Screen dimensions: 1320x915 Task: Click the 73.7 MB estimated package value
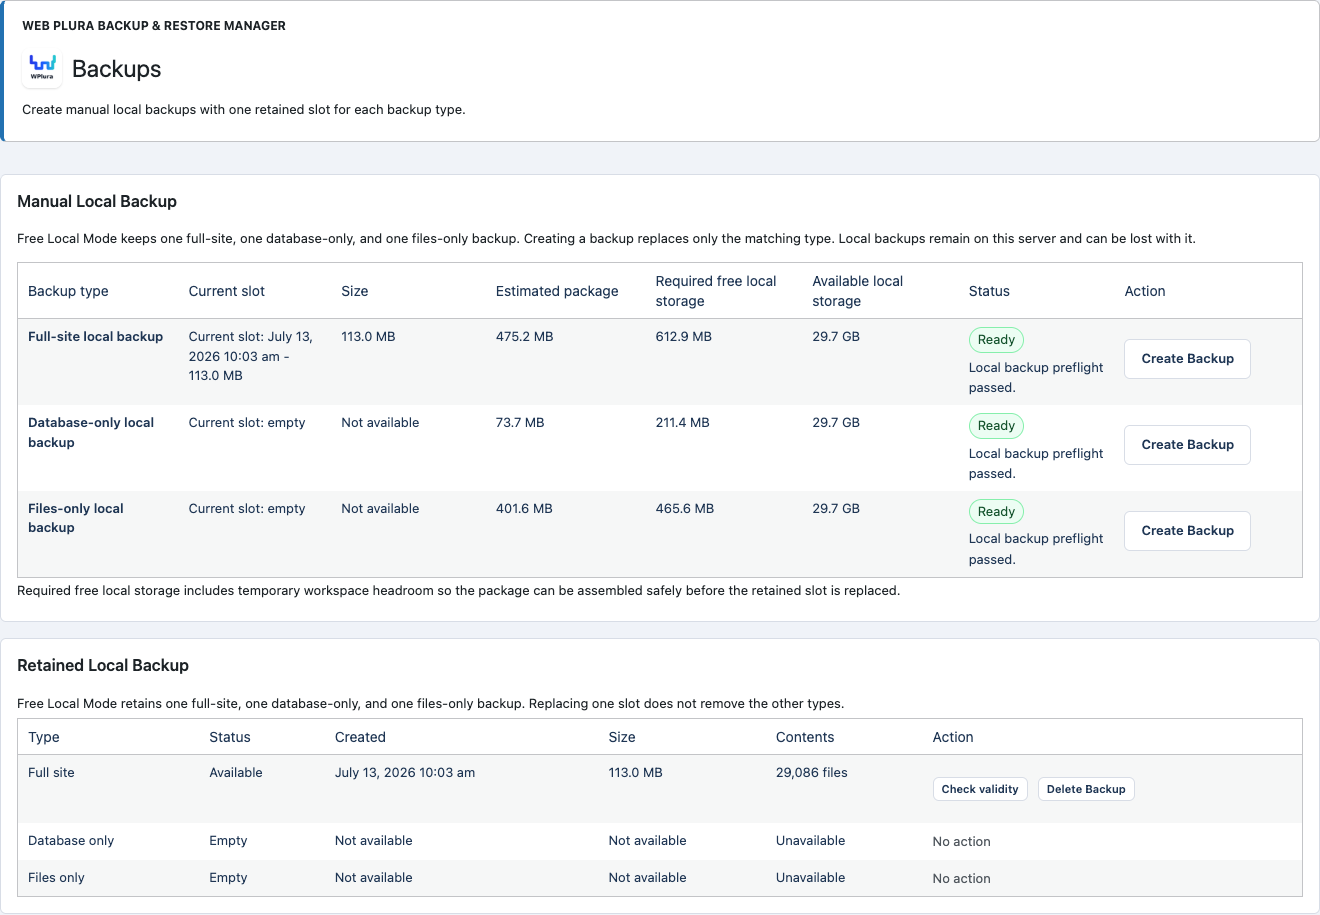(x=520, y=423)
